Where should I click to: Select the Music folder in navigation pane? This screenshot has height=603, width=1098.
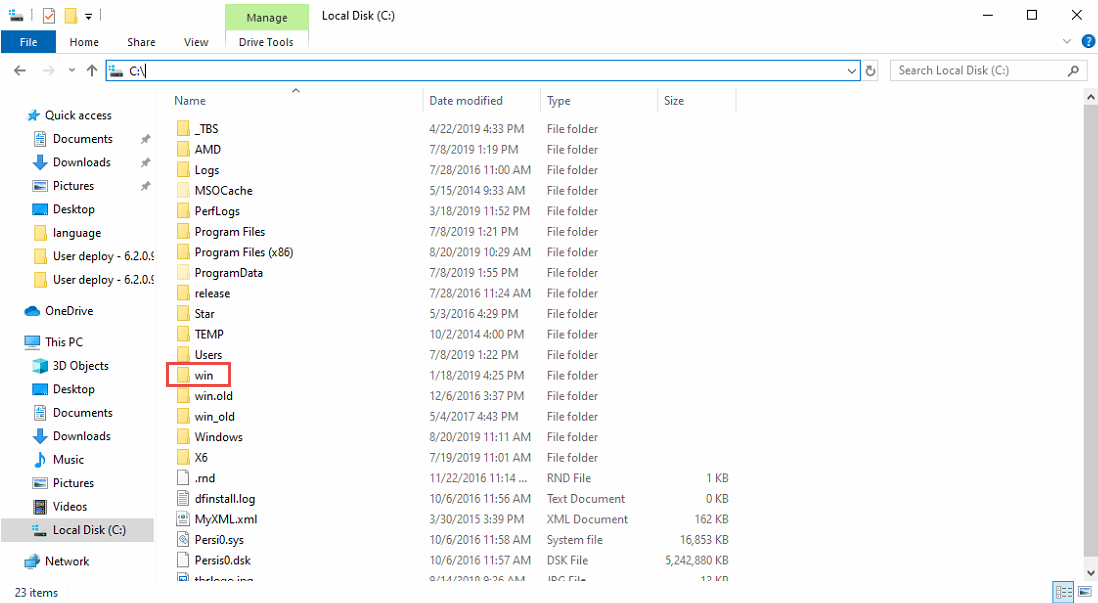[x=68, y=460]
